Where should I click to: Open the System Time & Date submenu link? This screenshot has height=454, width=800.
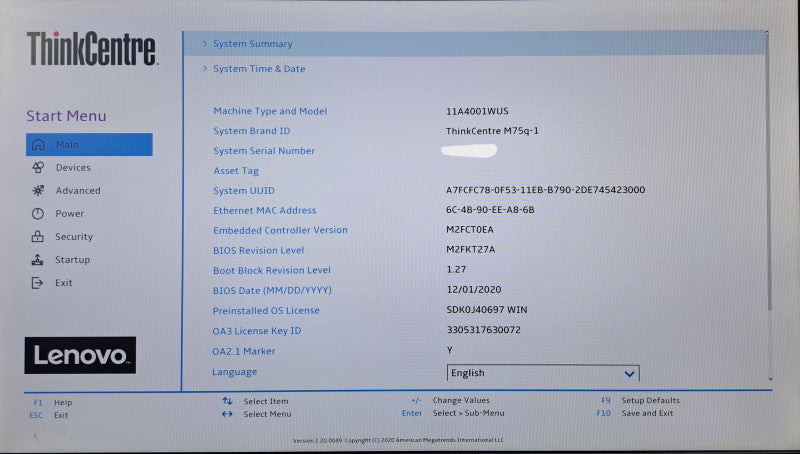tap(259, 69)
